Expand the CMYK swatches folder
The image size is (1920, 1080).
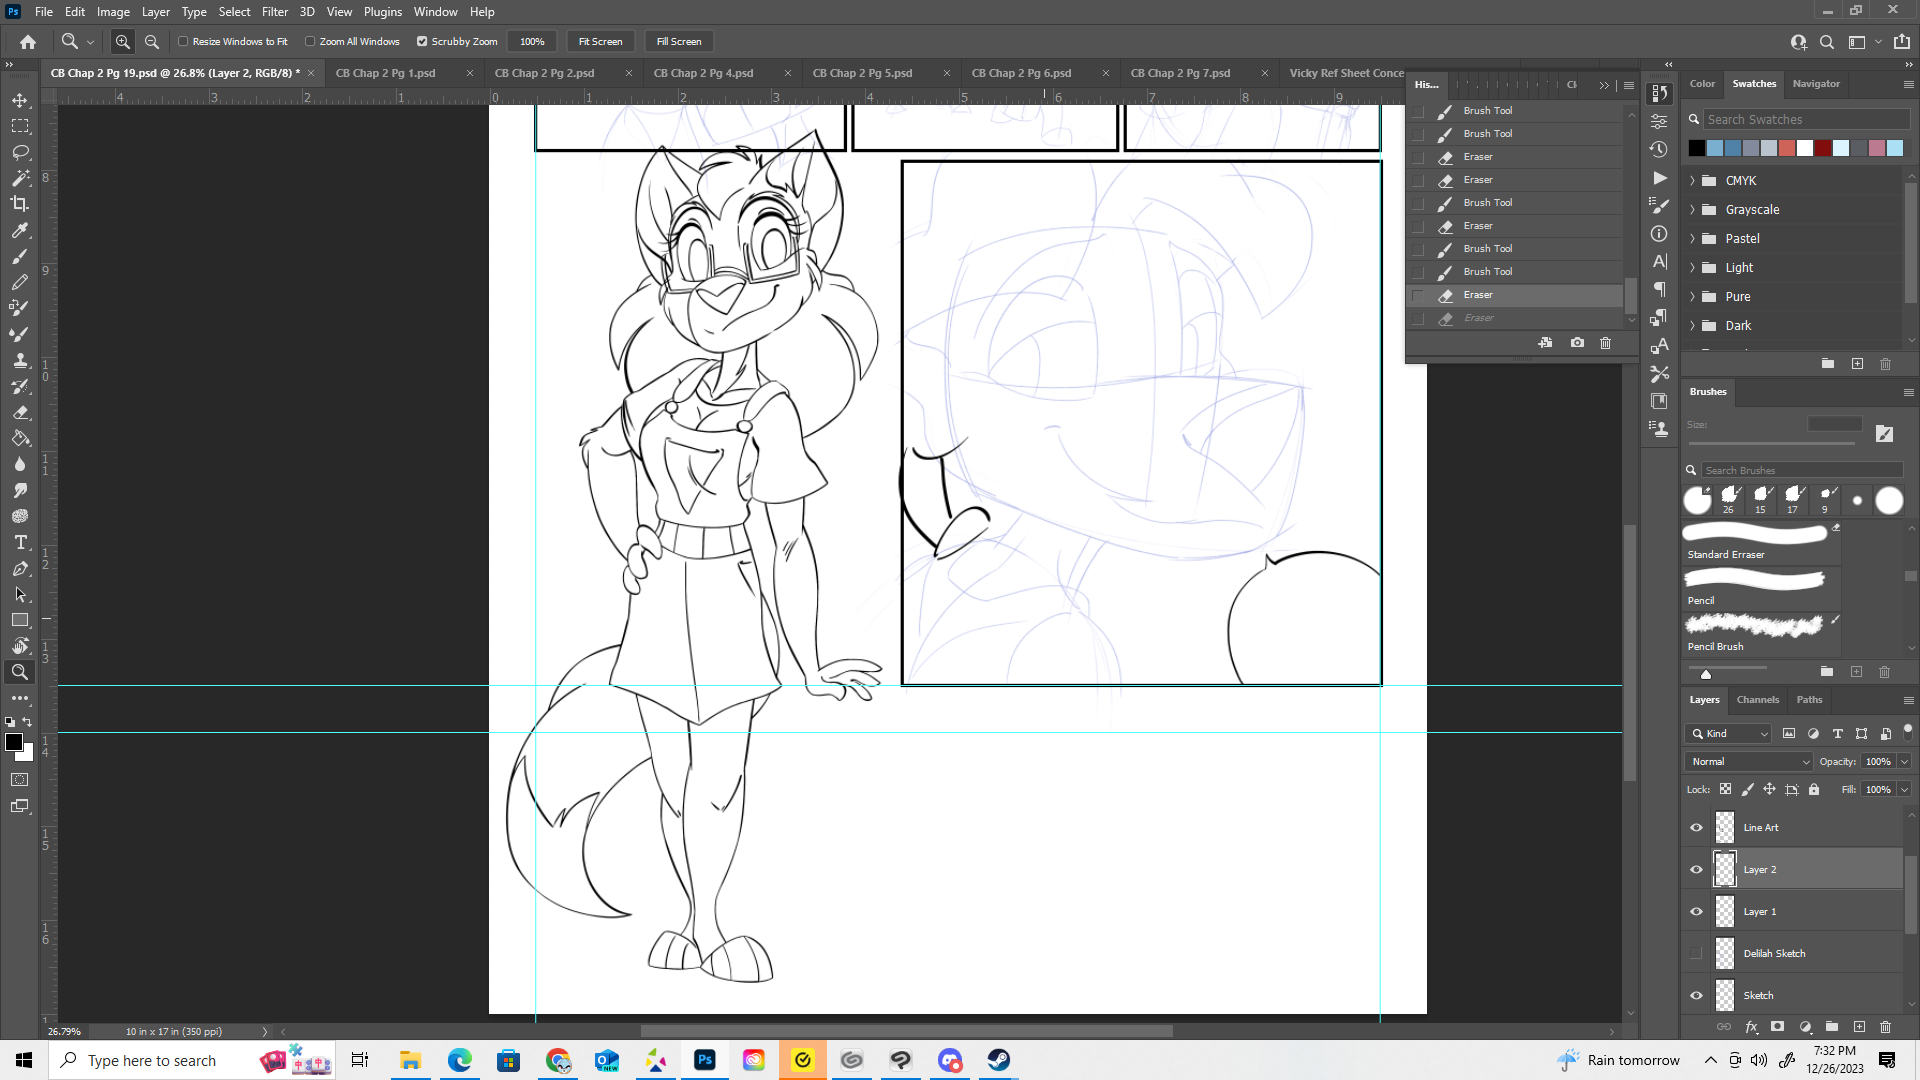coord(1693,181)
